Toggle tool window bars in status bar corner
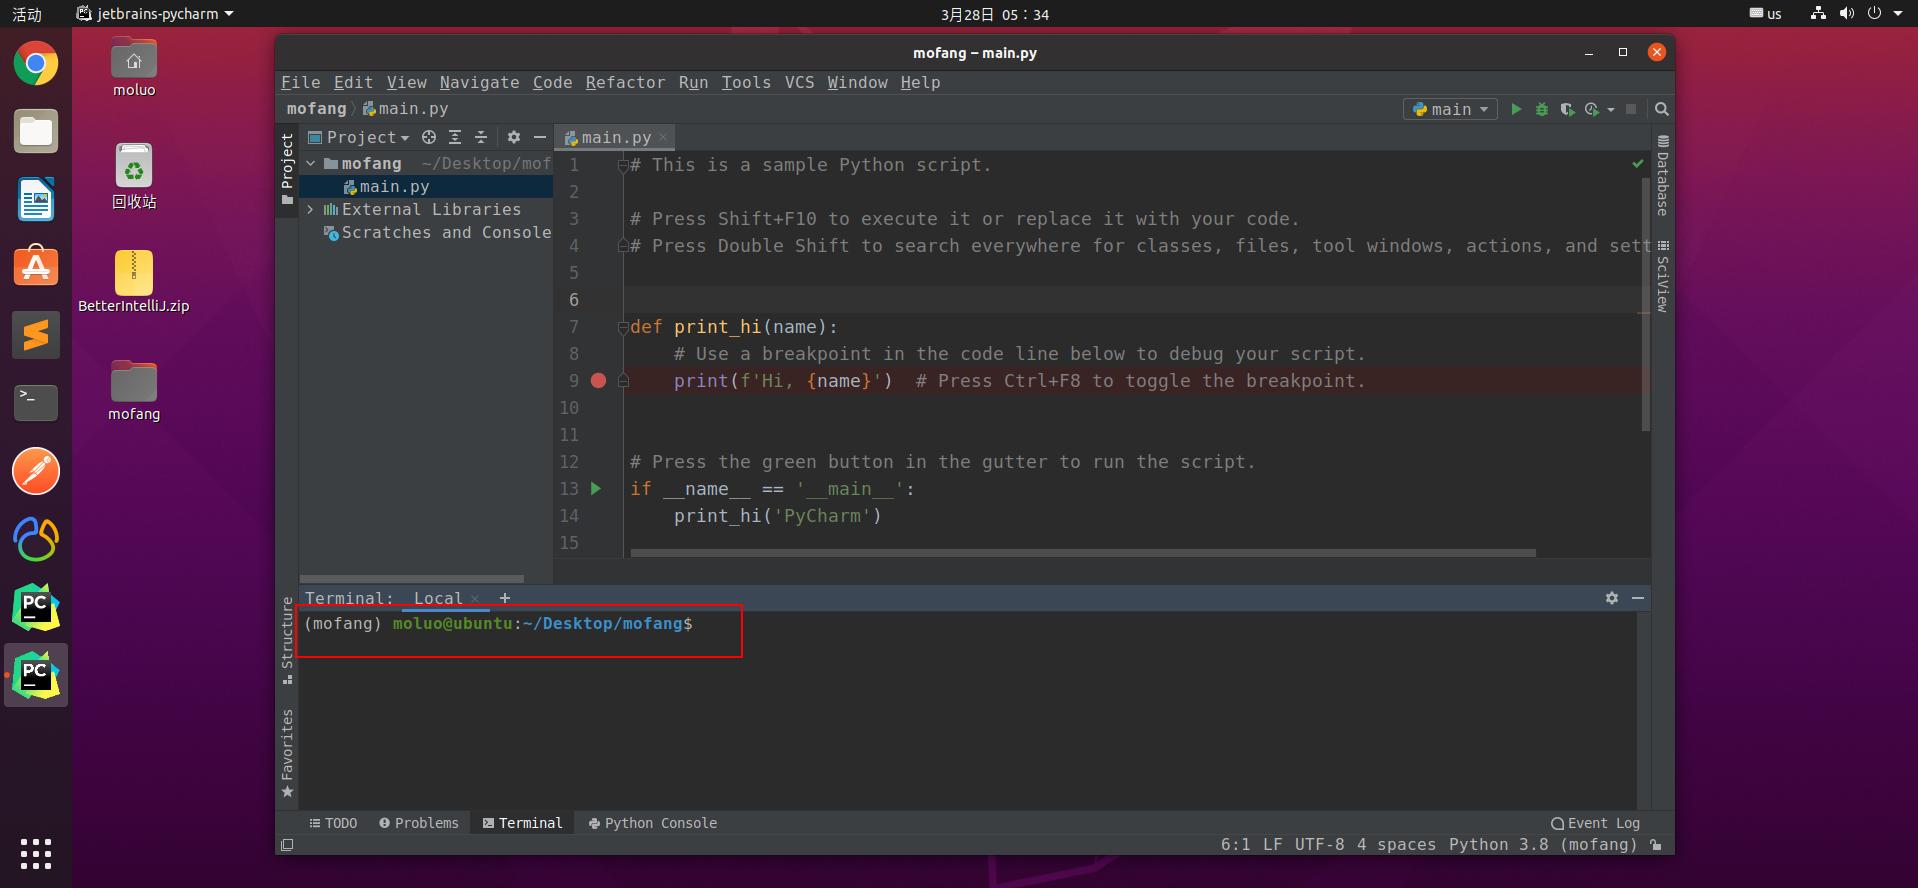 [287, 845]
